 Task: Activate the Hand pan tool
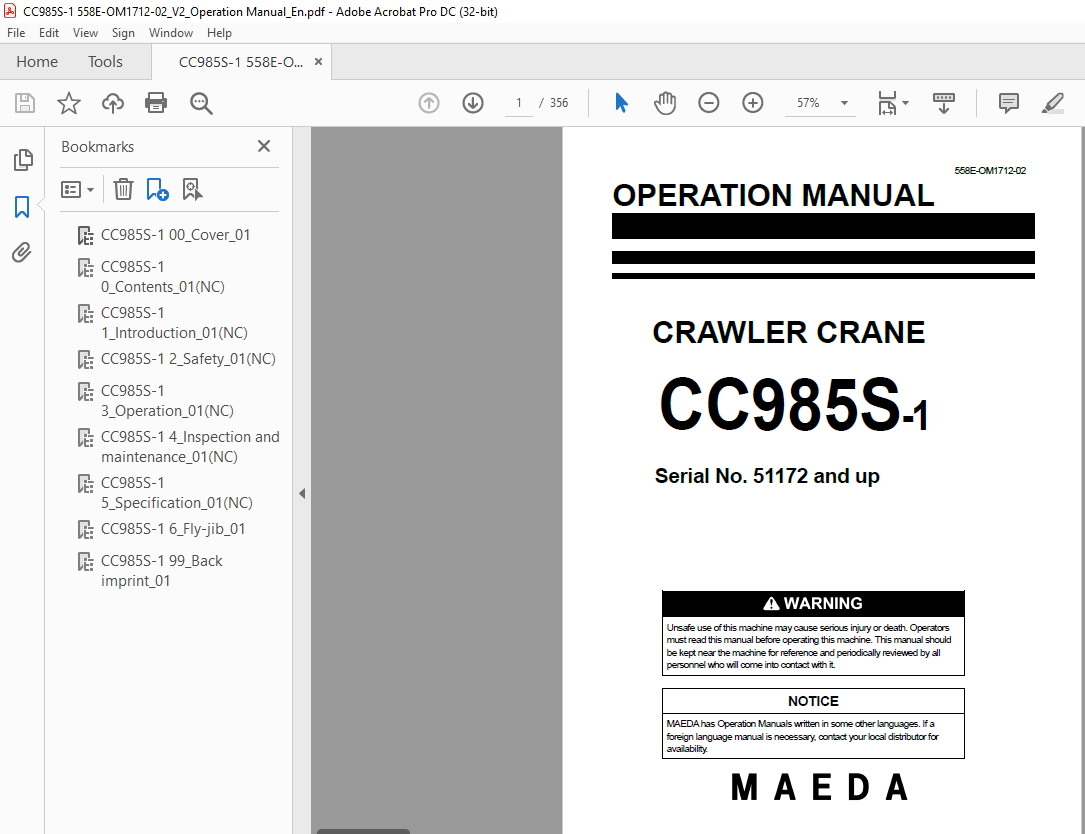tap(664, 103)
